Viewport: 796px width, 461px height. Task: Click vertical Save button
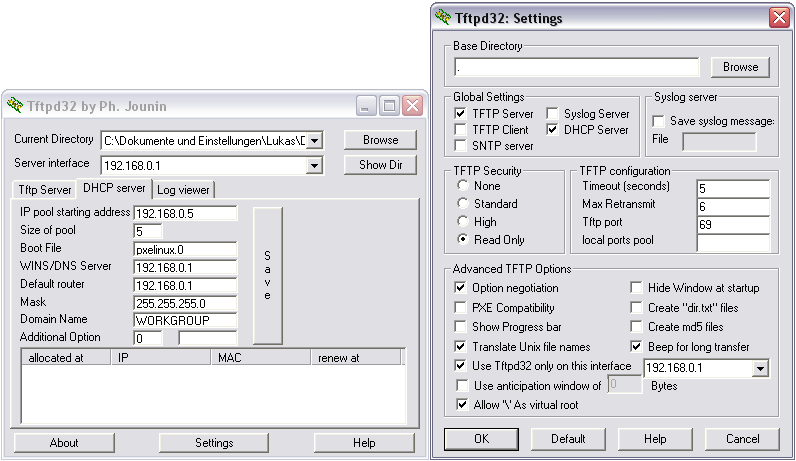pos(268,276)
